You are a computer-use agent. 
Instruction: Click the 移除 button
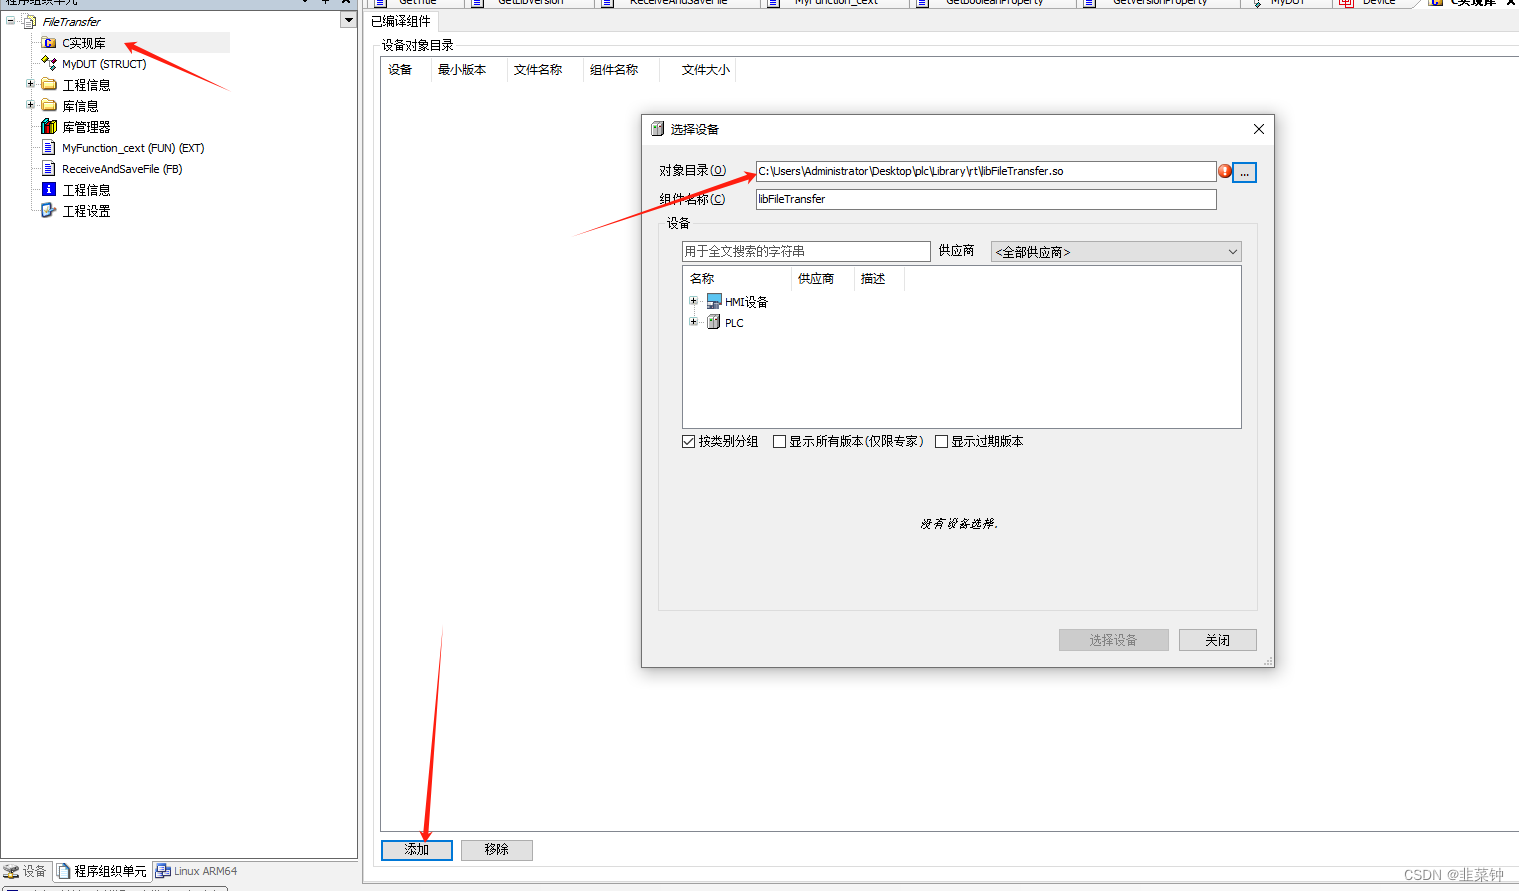click(x=497, y=850)
